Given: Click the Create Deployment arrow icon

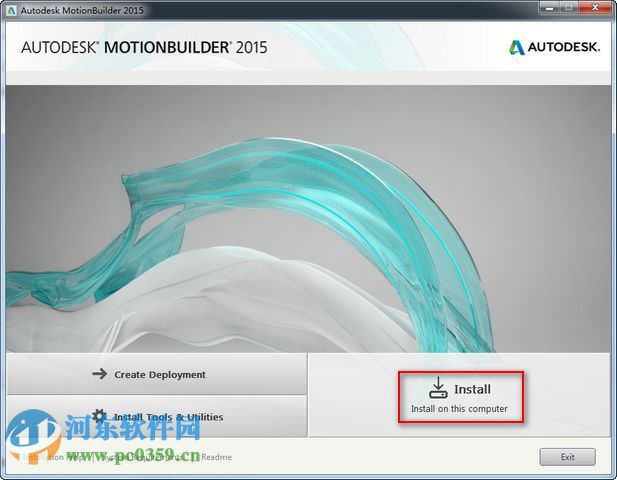Looking at the screenshot, I should (99, 373).
